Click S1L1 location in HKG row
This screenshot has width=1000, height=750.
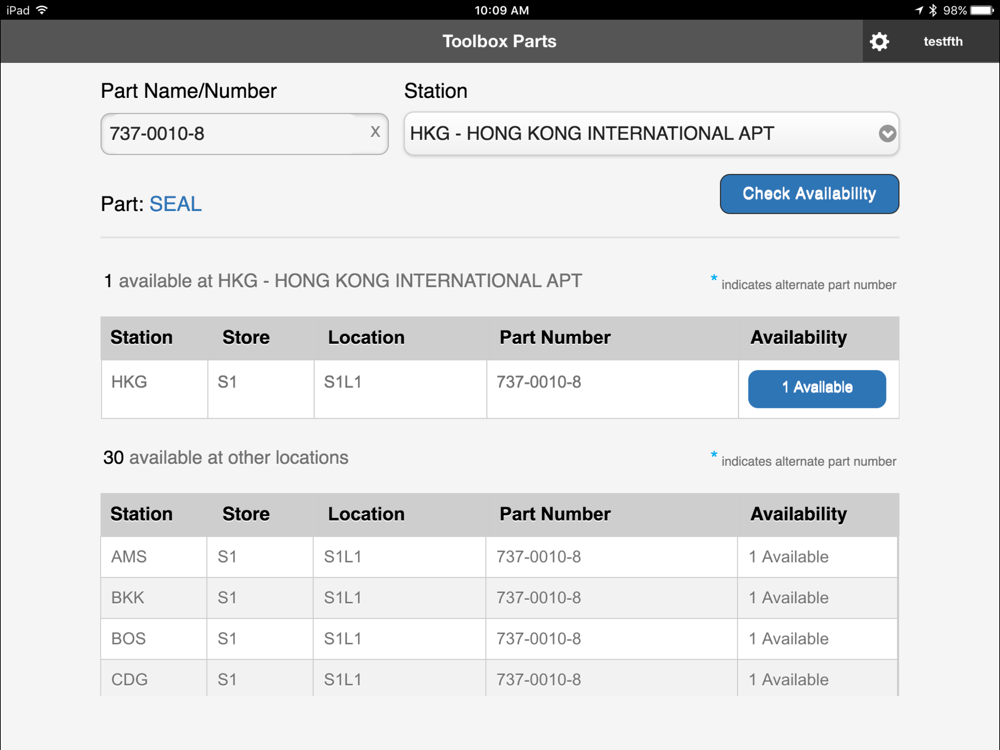pos(342,382)
